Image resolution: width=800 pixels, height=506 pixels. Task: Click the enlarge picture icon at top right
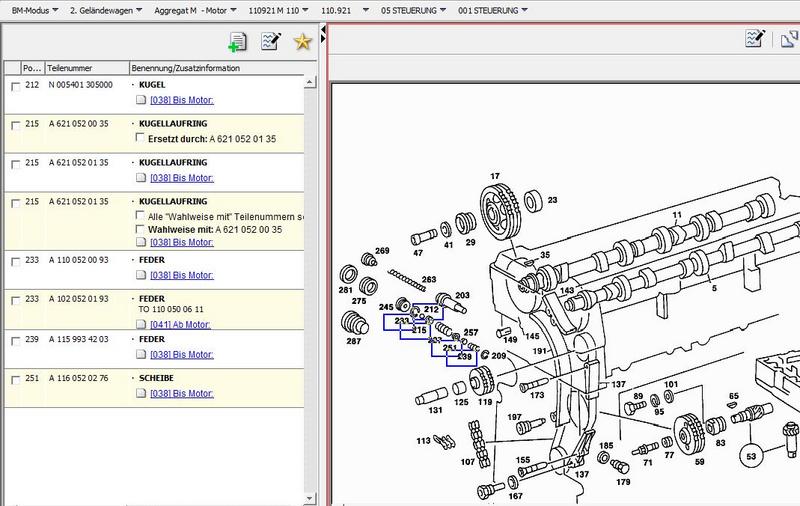pyautogui.click(x=789, y=39)
